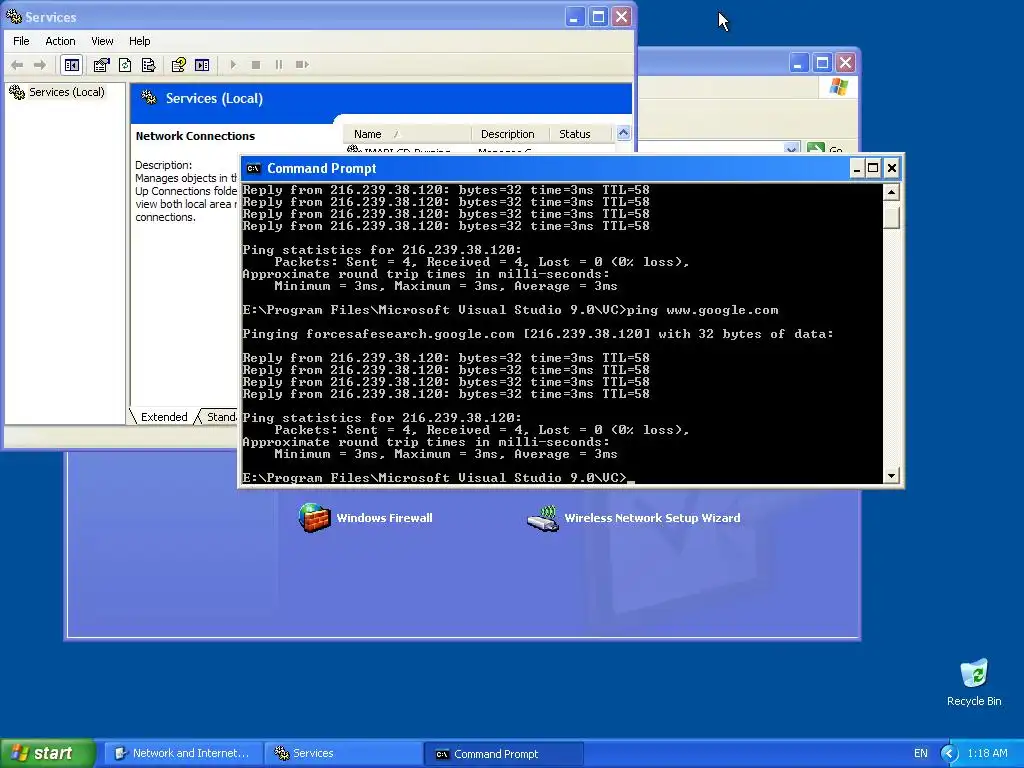
Task: Close the Command Prompt window
Action: click(891, 168)
